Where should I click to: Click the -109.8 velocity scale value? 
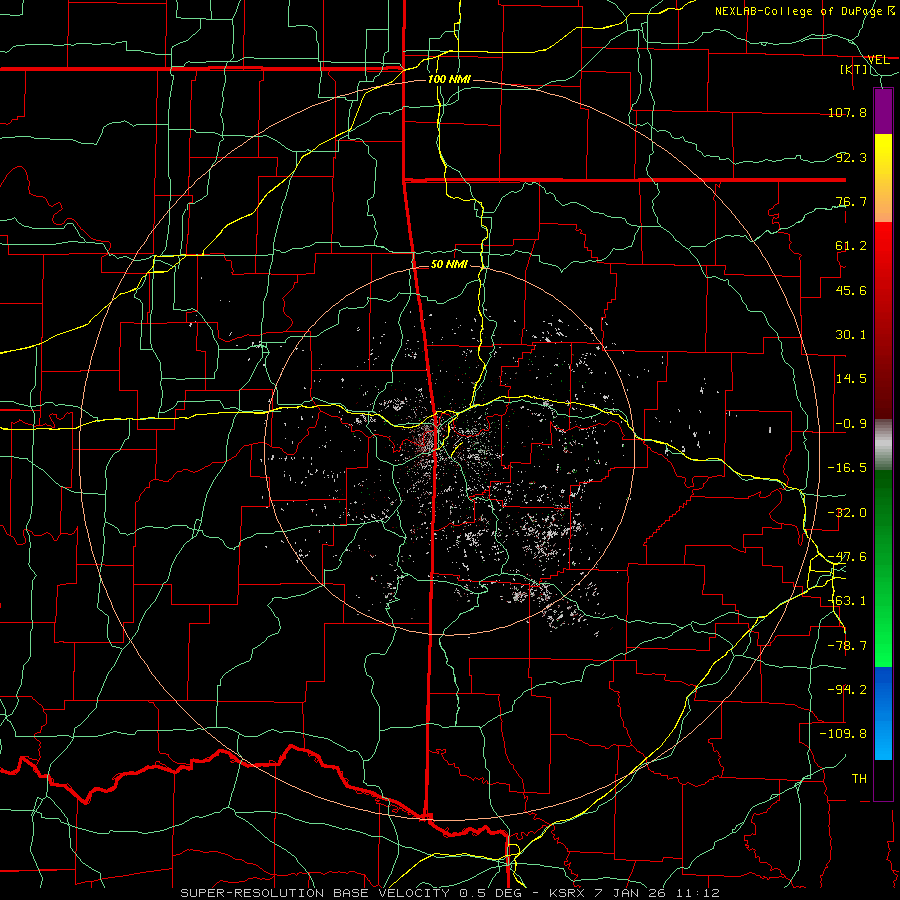coord(843,734)
